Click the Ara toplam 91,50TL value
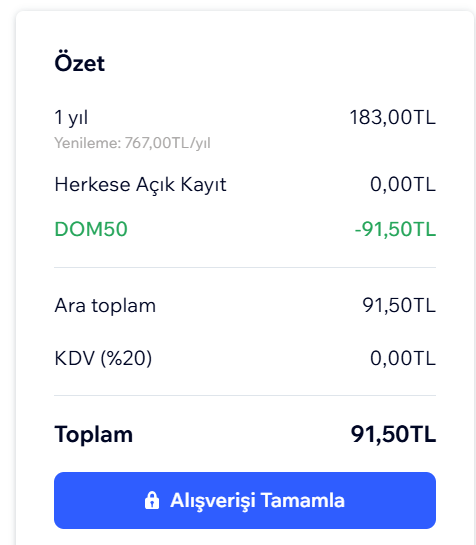The width and height of the screenshot is (476, 545). [399, 306]
